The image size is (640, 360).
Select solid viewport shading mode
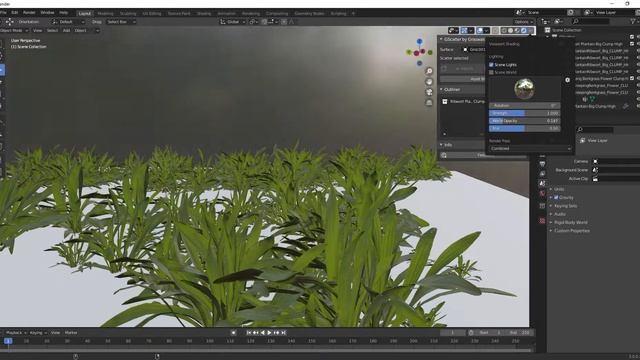click(x=510, y=30)
